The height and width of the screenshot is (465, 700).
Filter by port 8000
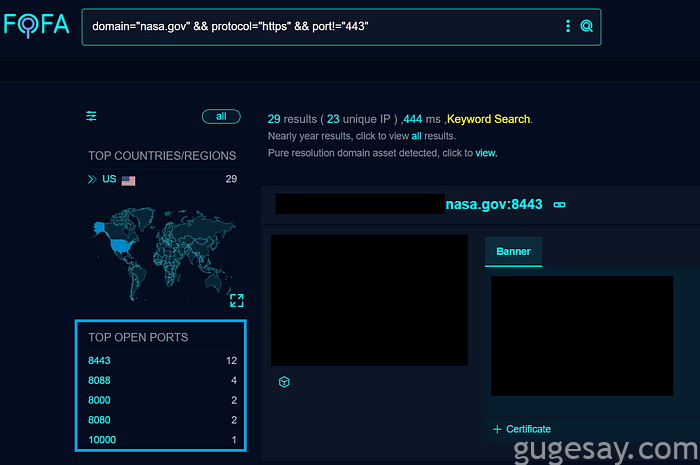pos(99,400)
